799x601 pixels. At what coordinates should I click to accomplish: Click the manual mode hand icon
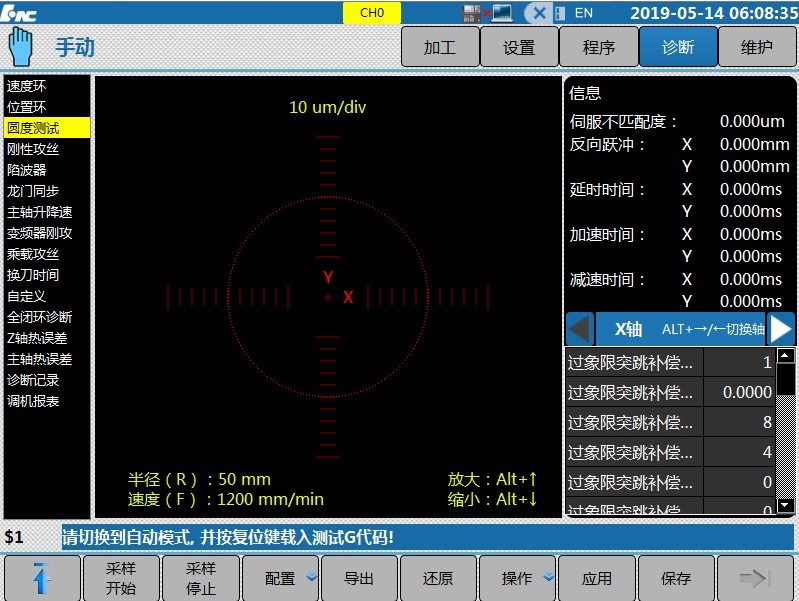[21, 47]
